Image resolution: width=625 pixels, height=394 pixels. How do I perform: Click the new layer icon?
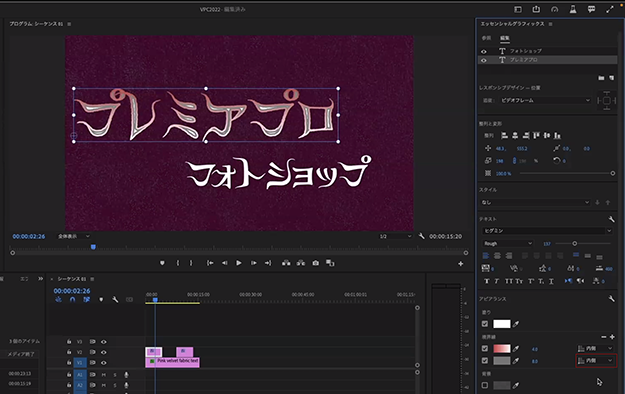[611, 78]
